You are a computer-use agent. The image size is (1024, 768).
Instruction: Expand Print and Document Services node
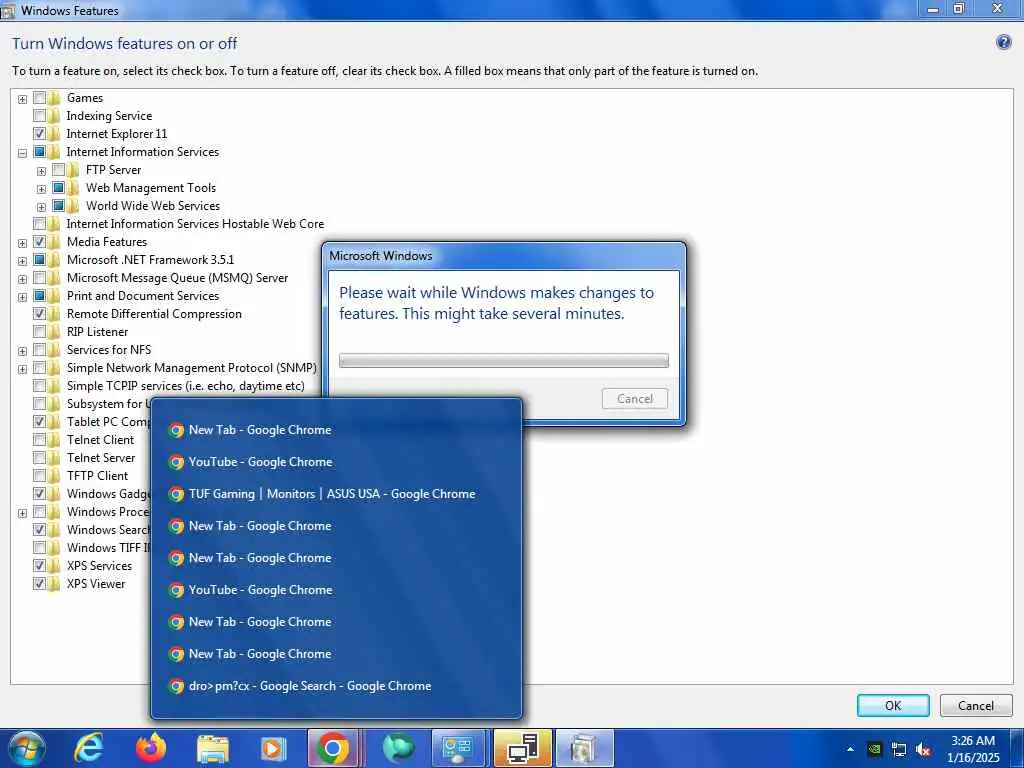(22, 297)
